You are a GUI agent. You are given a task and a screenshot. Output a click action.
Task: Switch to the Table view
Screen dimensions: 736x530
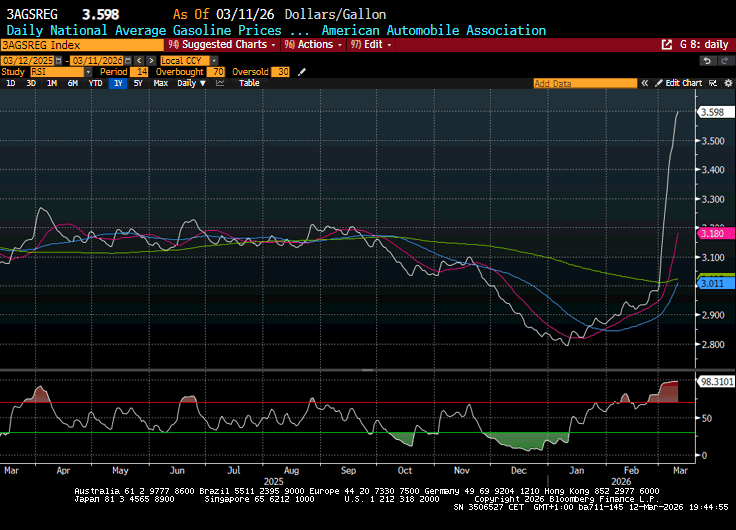pyautogui.click(x=249, y=83)
